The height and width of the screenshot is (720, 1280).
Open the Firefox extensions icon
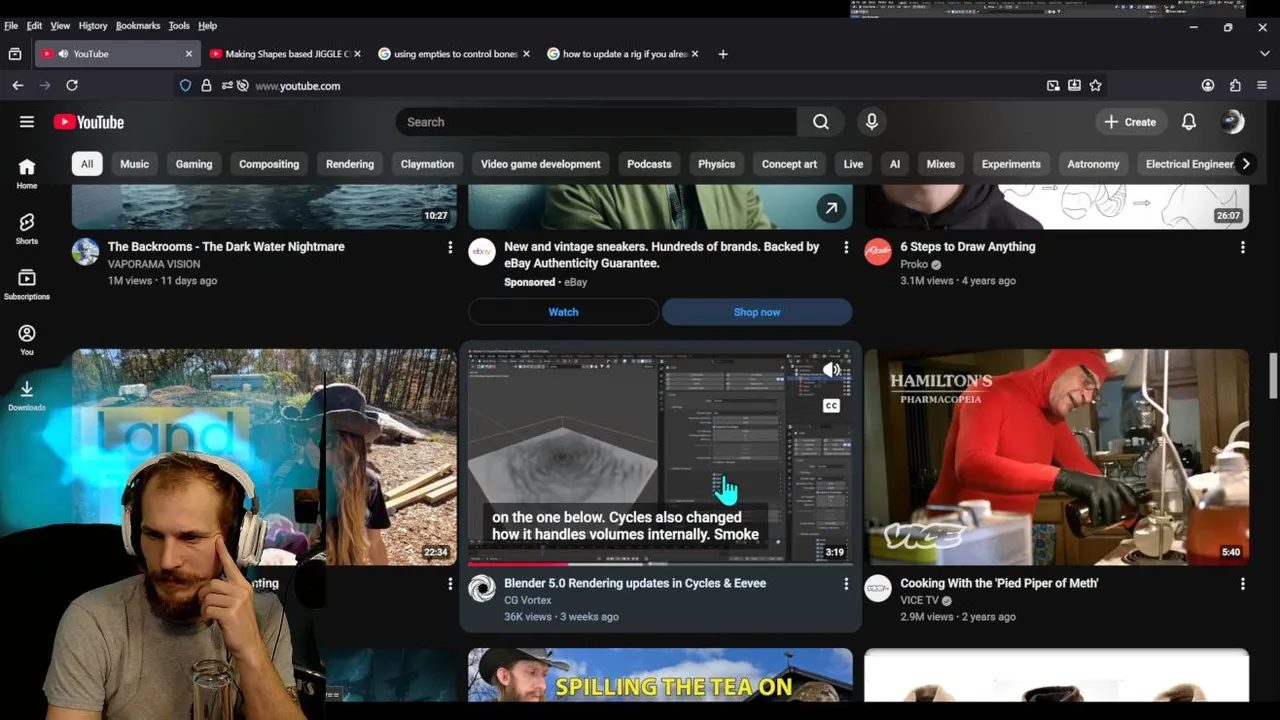[x=1235, y=86]
